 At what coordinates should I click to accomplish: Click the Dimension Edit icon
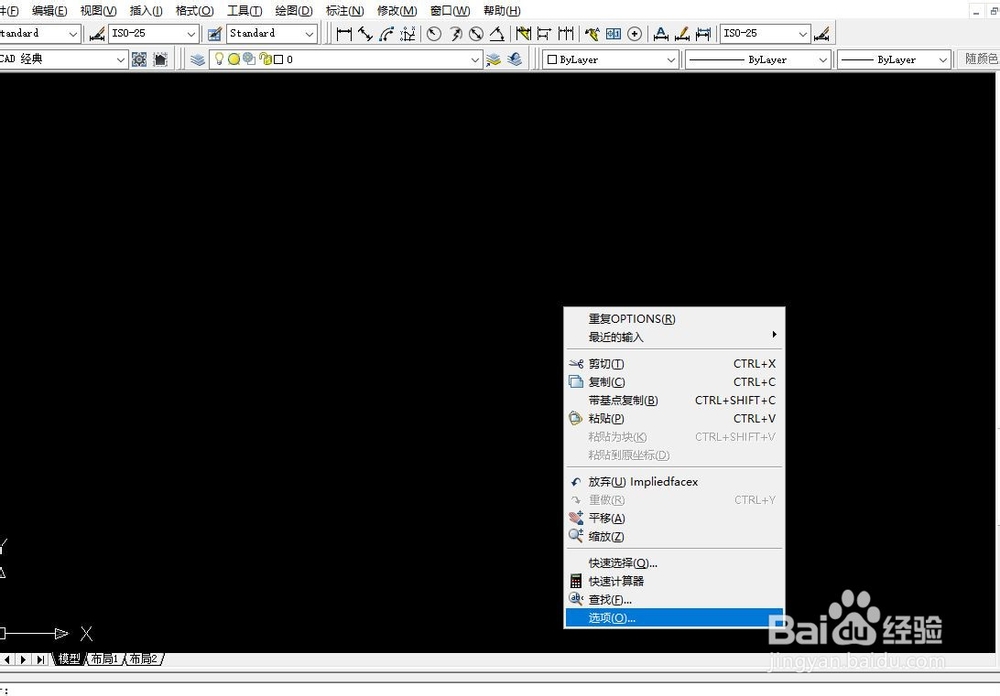[661, 33]
